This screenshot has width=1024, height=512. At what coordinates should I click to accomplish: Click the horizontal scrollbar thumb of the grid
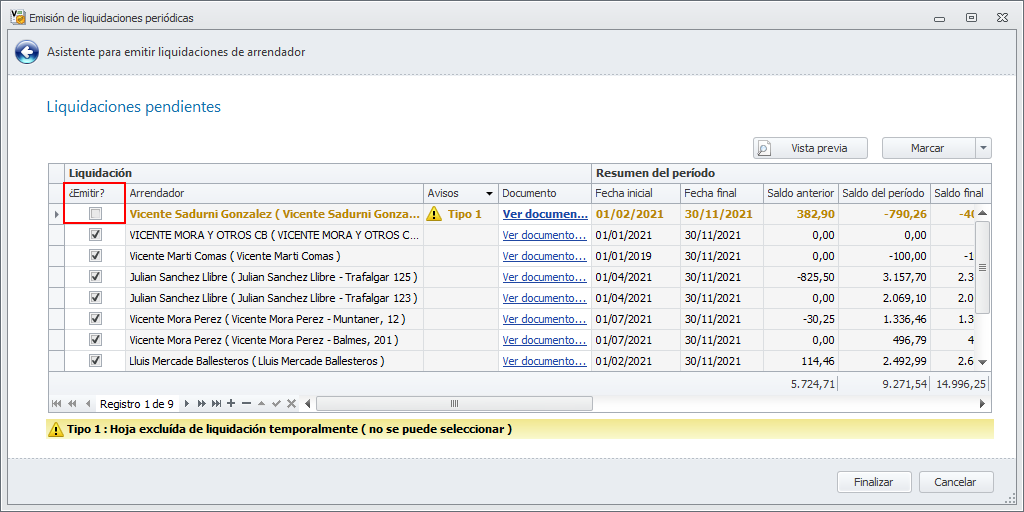pos(454,404)
